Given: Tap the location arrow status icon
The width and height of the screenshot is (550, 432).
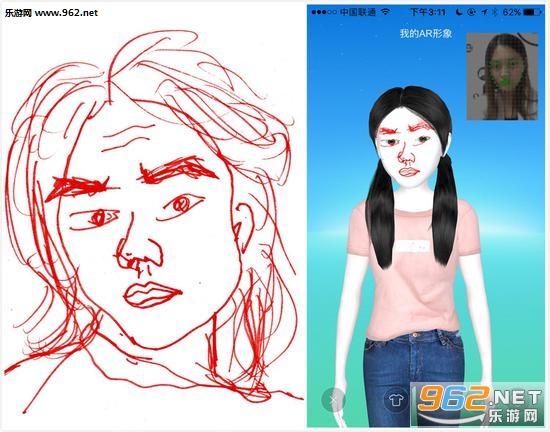Looking at the screenshot, I should click(x=485, y=12).
